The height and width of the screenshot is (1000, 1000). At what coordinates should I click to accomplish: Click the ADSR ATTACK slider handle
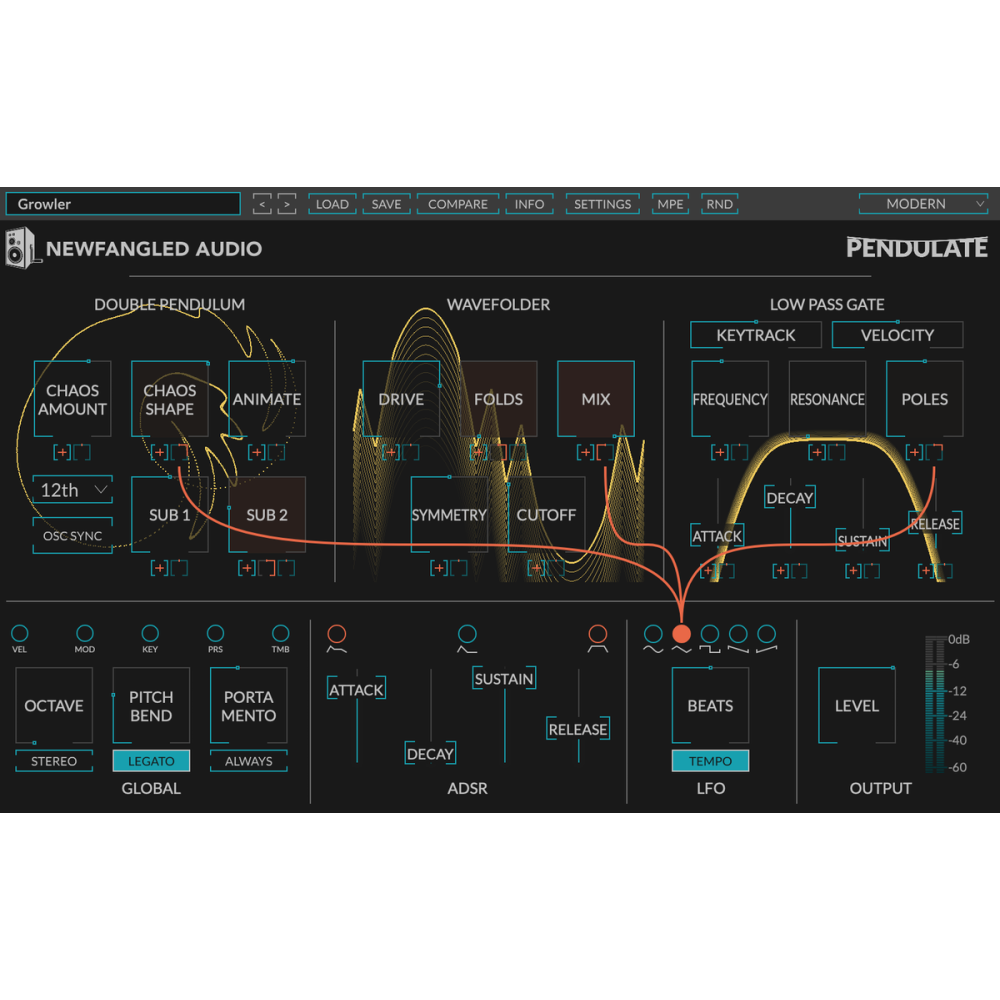(x=357, y=689)
